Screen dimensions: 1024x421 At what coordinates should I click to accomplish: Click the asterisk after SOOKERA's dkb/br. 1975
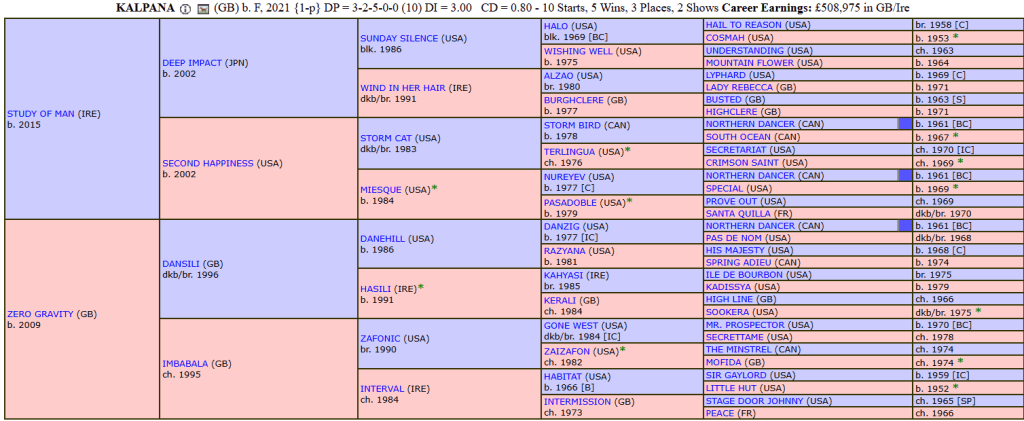click(978, 311)
